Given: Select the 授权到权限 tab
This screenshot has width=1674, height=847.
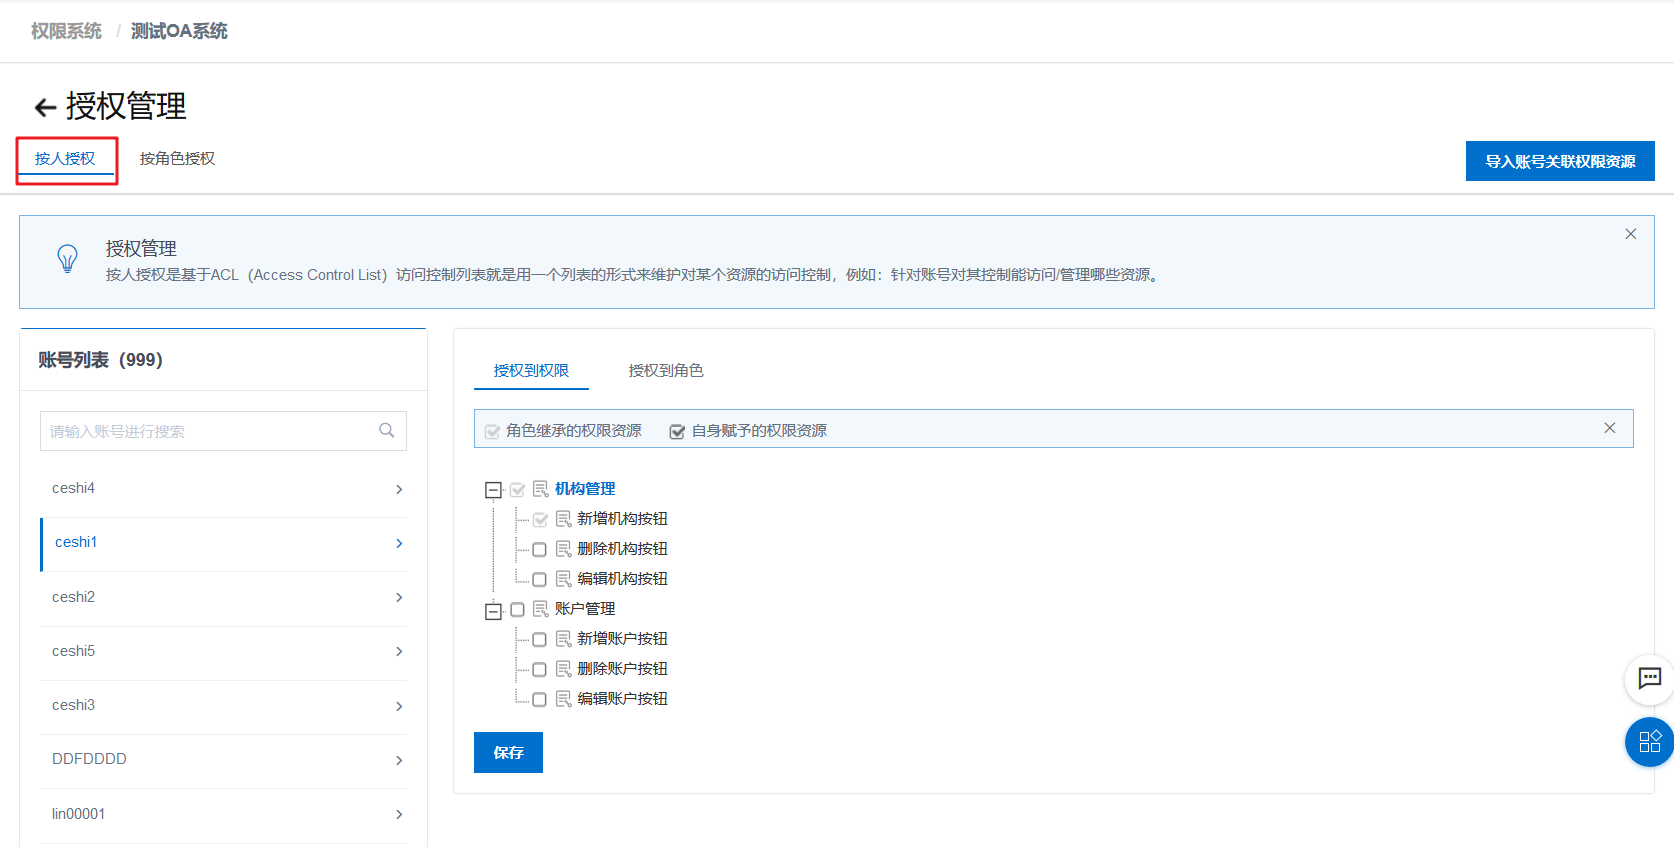Looking at the screenshot, I should (x=531, y=371).
